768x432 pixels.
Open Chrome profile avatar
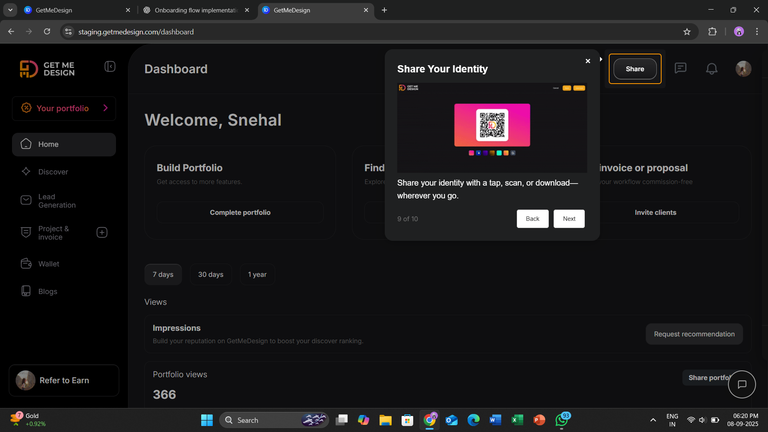click(x=739, y=31)
